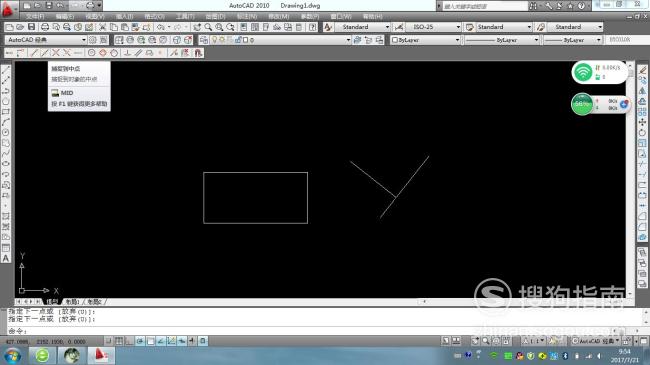The height and width of the screenshot is (365, 650).
Task: Select the Line tool in Draw toolbar
Action: coord(6,70)
